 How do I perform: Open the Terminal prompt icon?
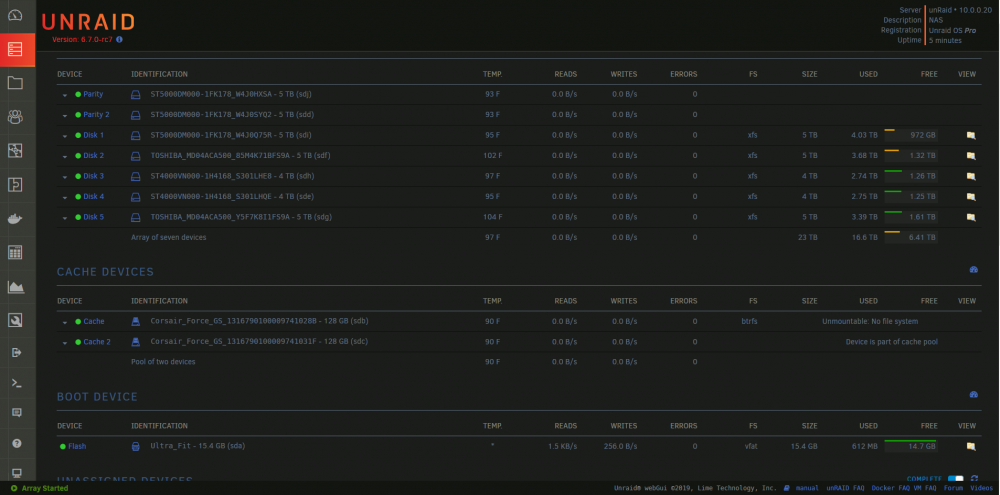coord(17,383)
